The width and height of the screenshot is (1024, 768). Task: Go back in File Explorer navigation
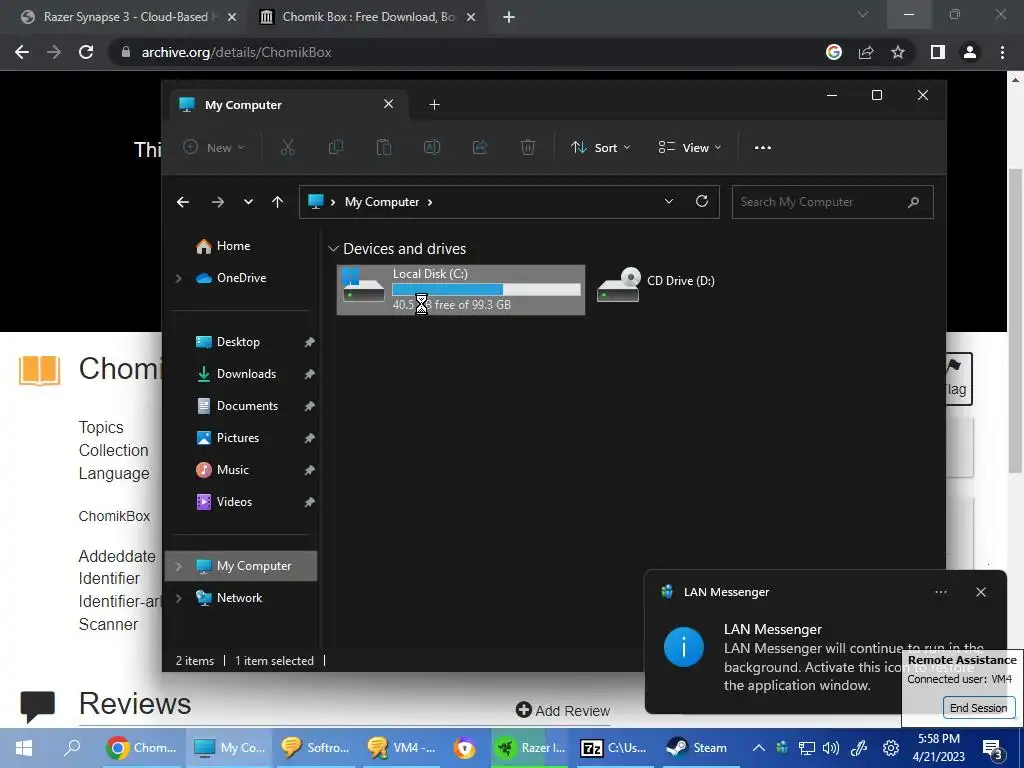coord(183,202)
